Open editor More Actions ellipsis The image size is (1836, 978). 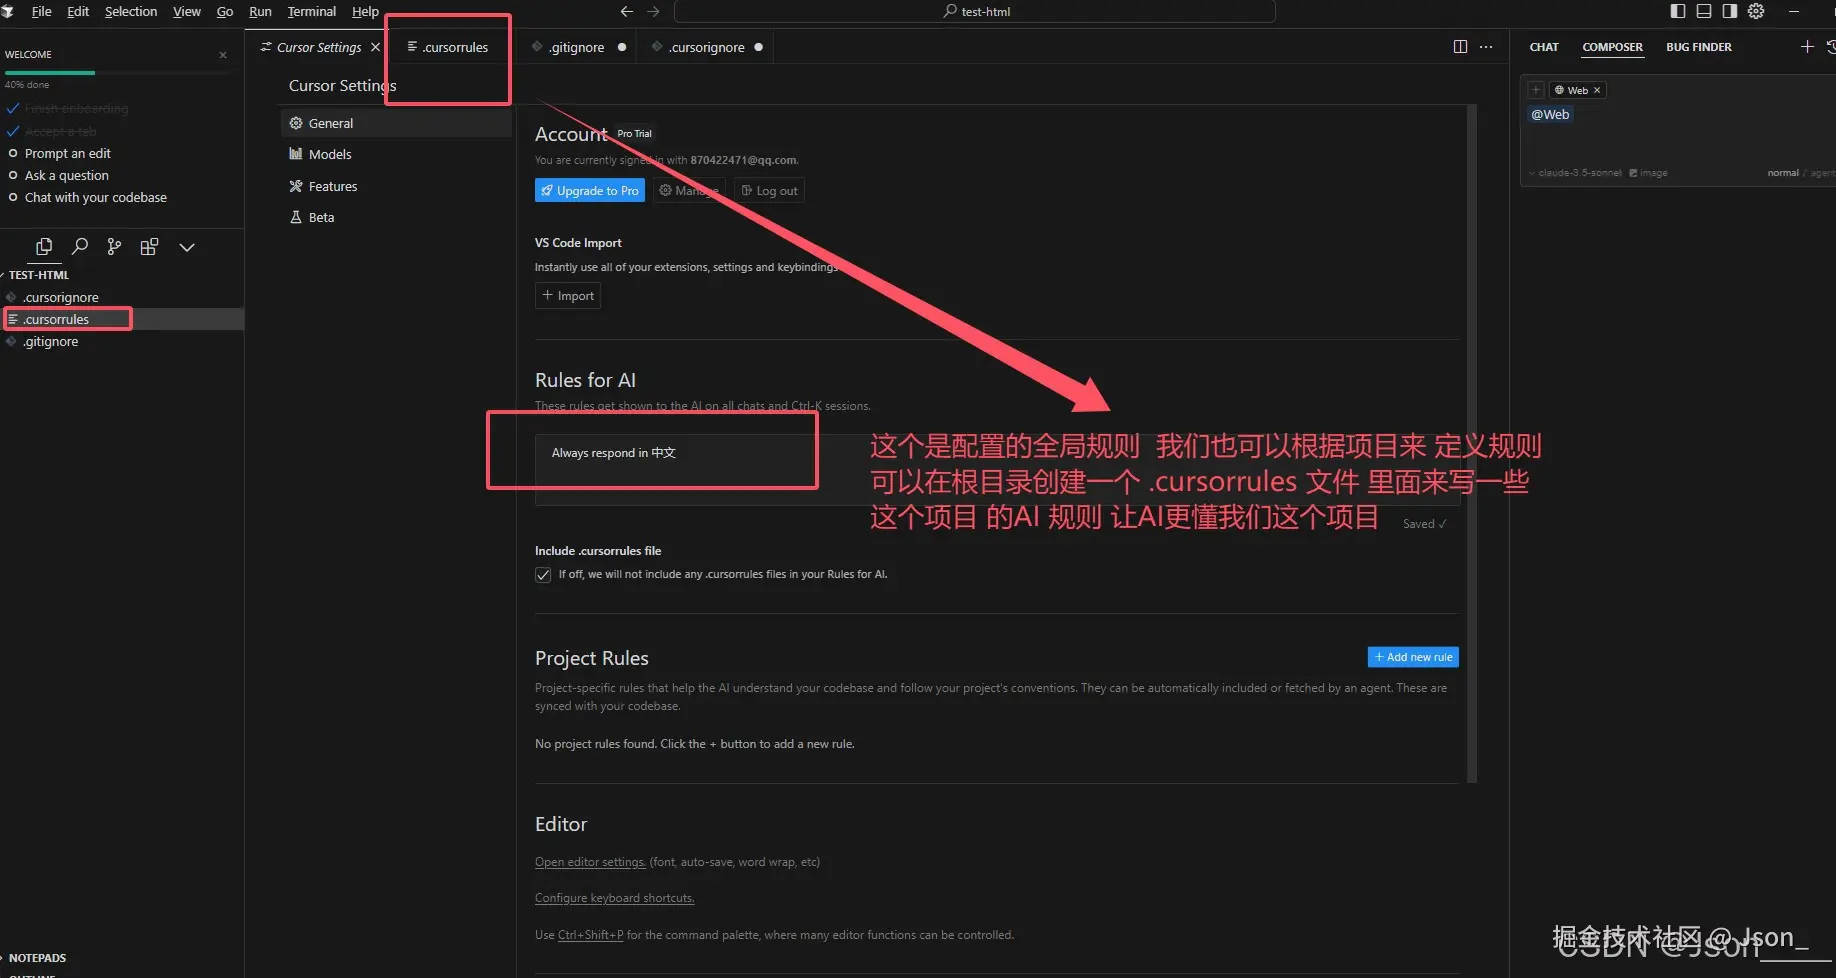click(1486, 47)
